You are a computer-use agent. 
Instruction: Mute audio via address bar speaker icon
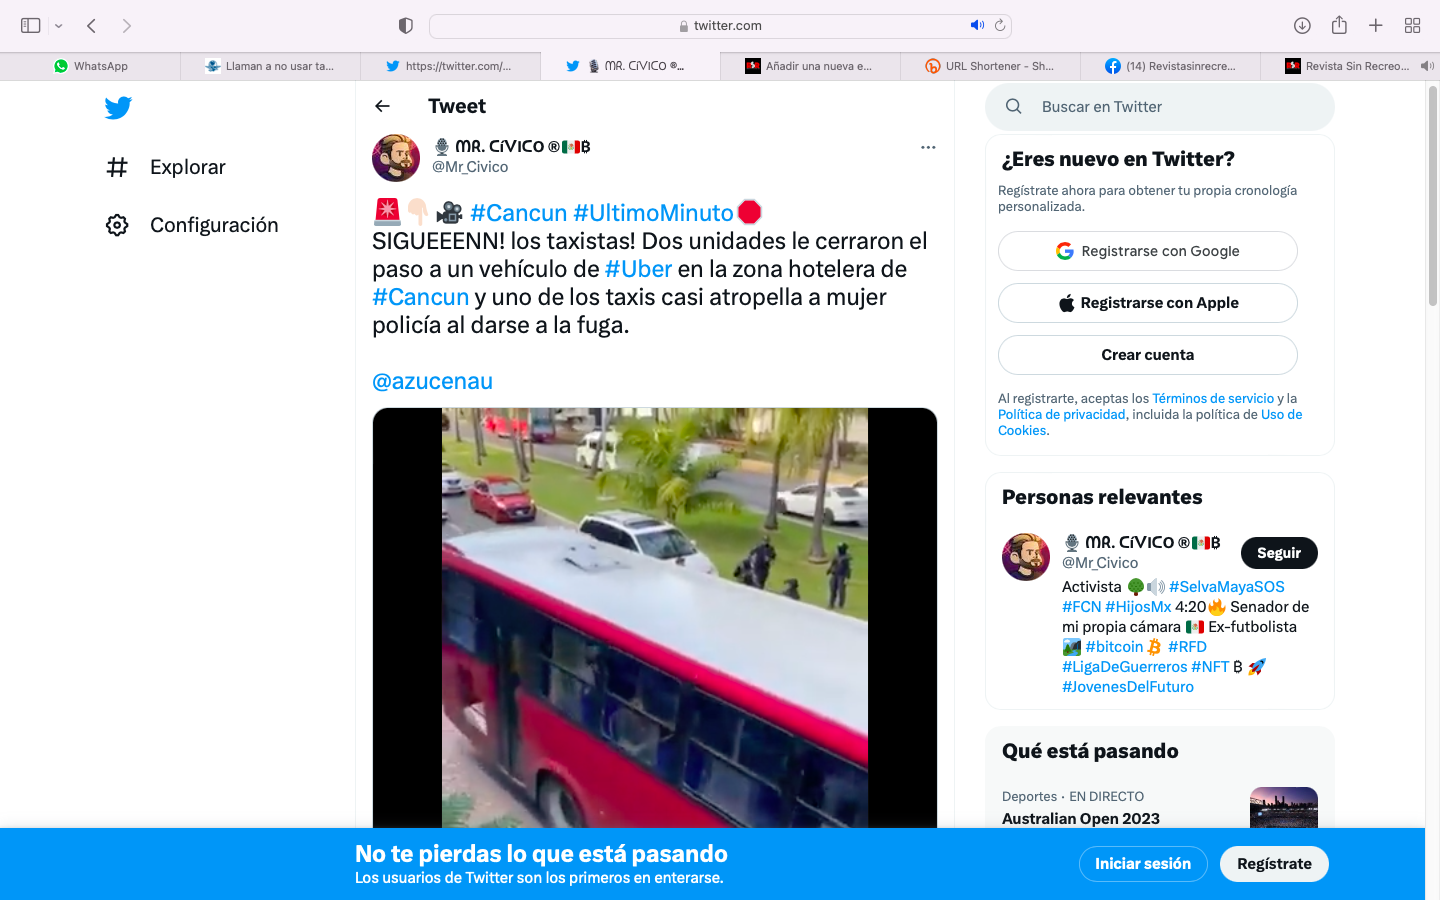(x=977, y=25)
